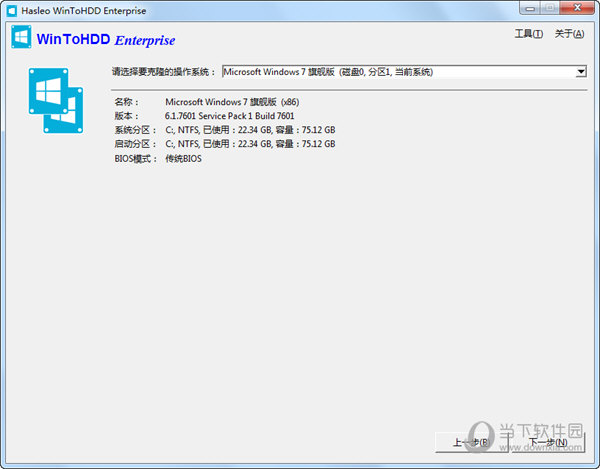Click the WinToHDD logo icon in header

click(x=21, y=37)
